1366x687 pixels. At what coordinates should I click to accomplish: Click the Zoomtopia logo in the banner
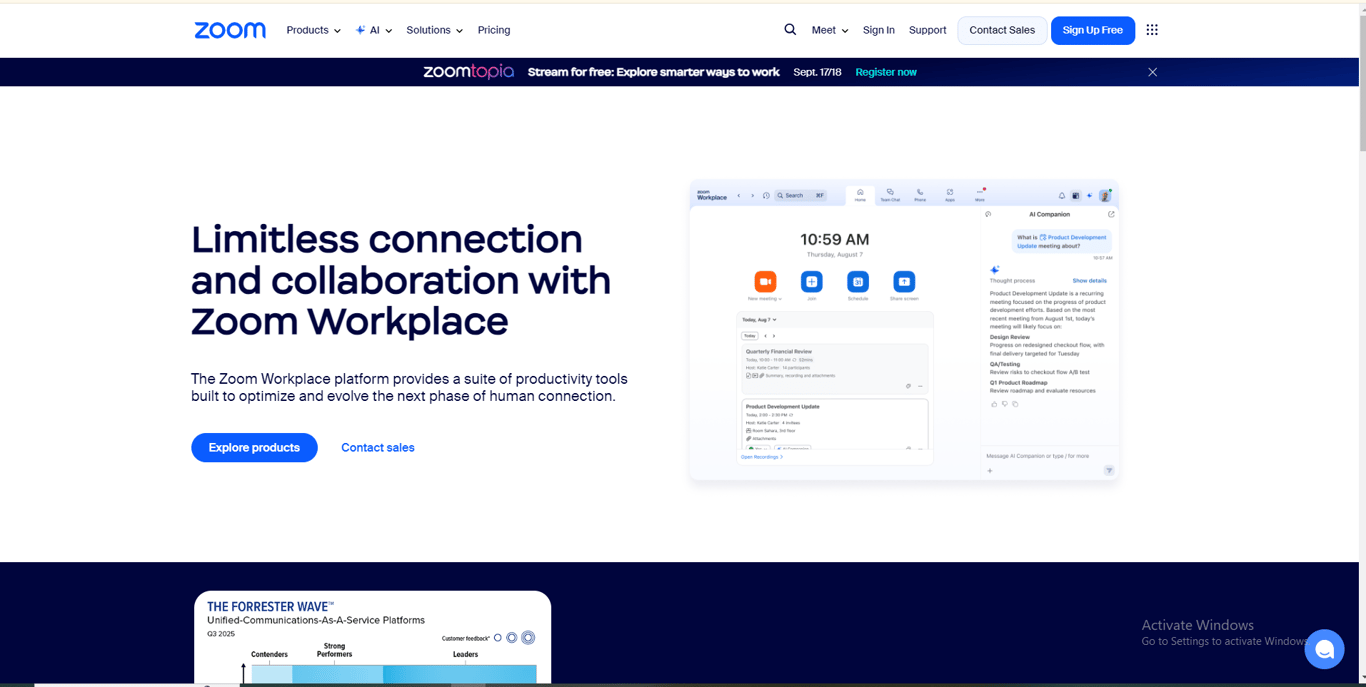click(x=468, y=72)
